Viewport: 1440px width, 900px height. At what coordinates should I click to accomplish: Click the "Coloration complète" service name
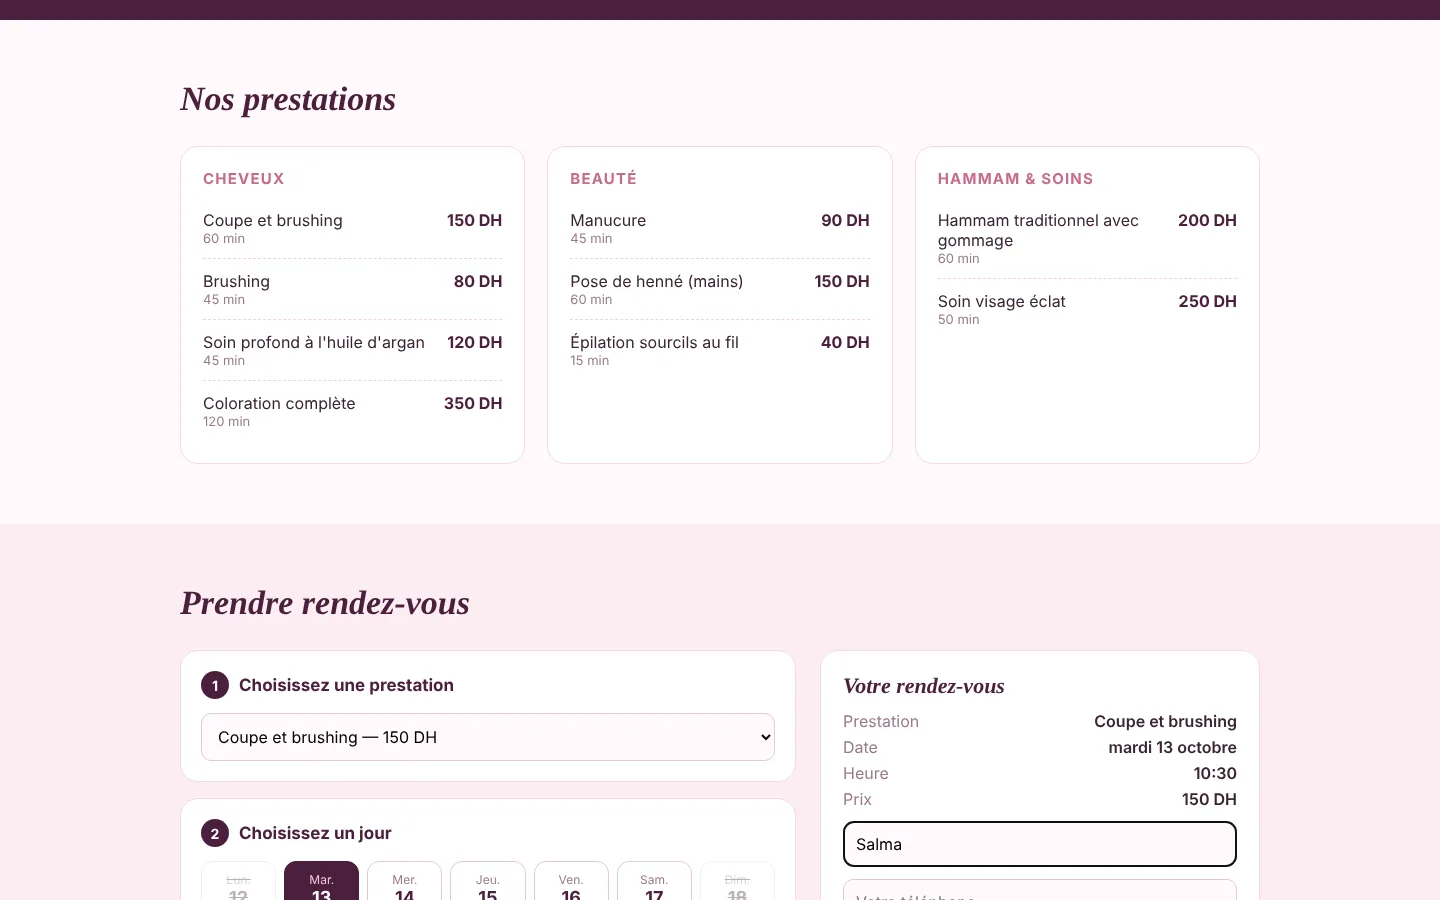click(x=279, y=403)
